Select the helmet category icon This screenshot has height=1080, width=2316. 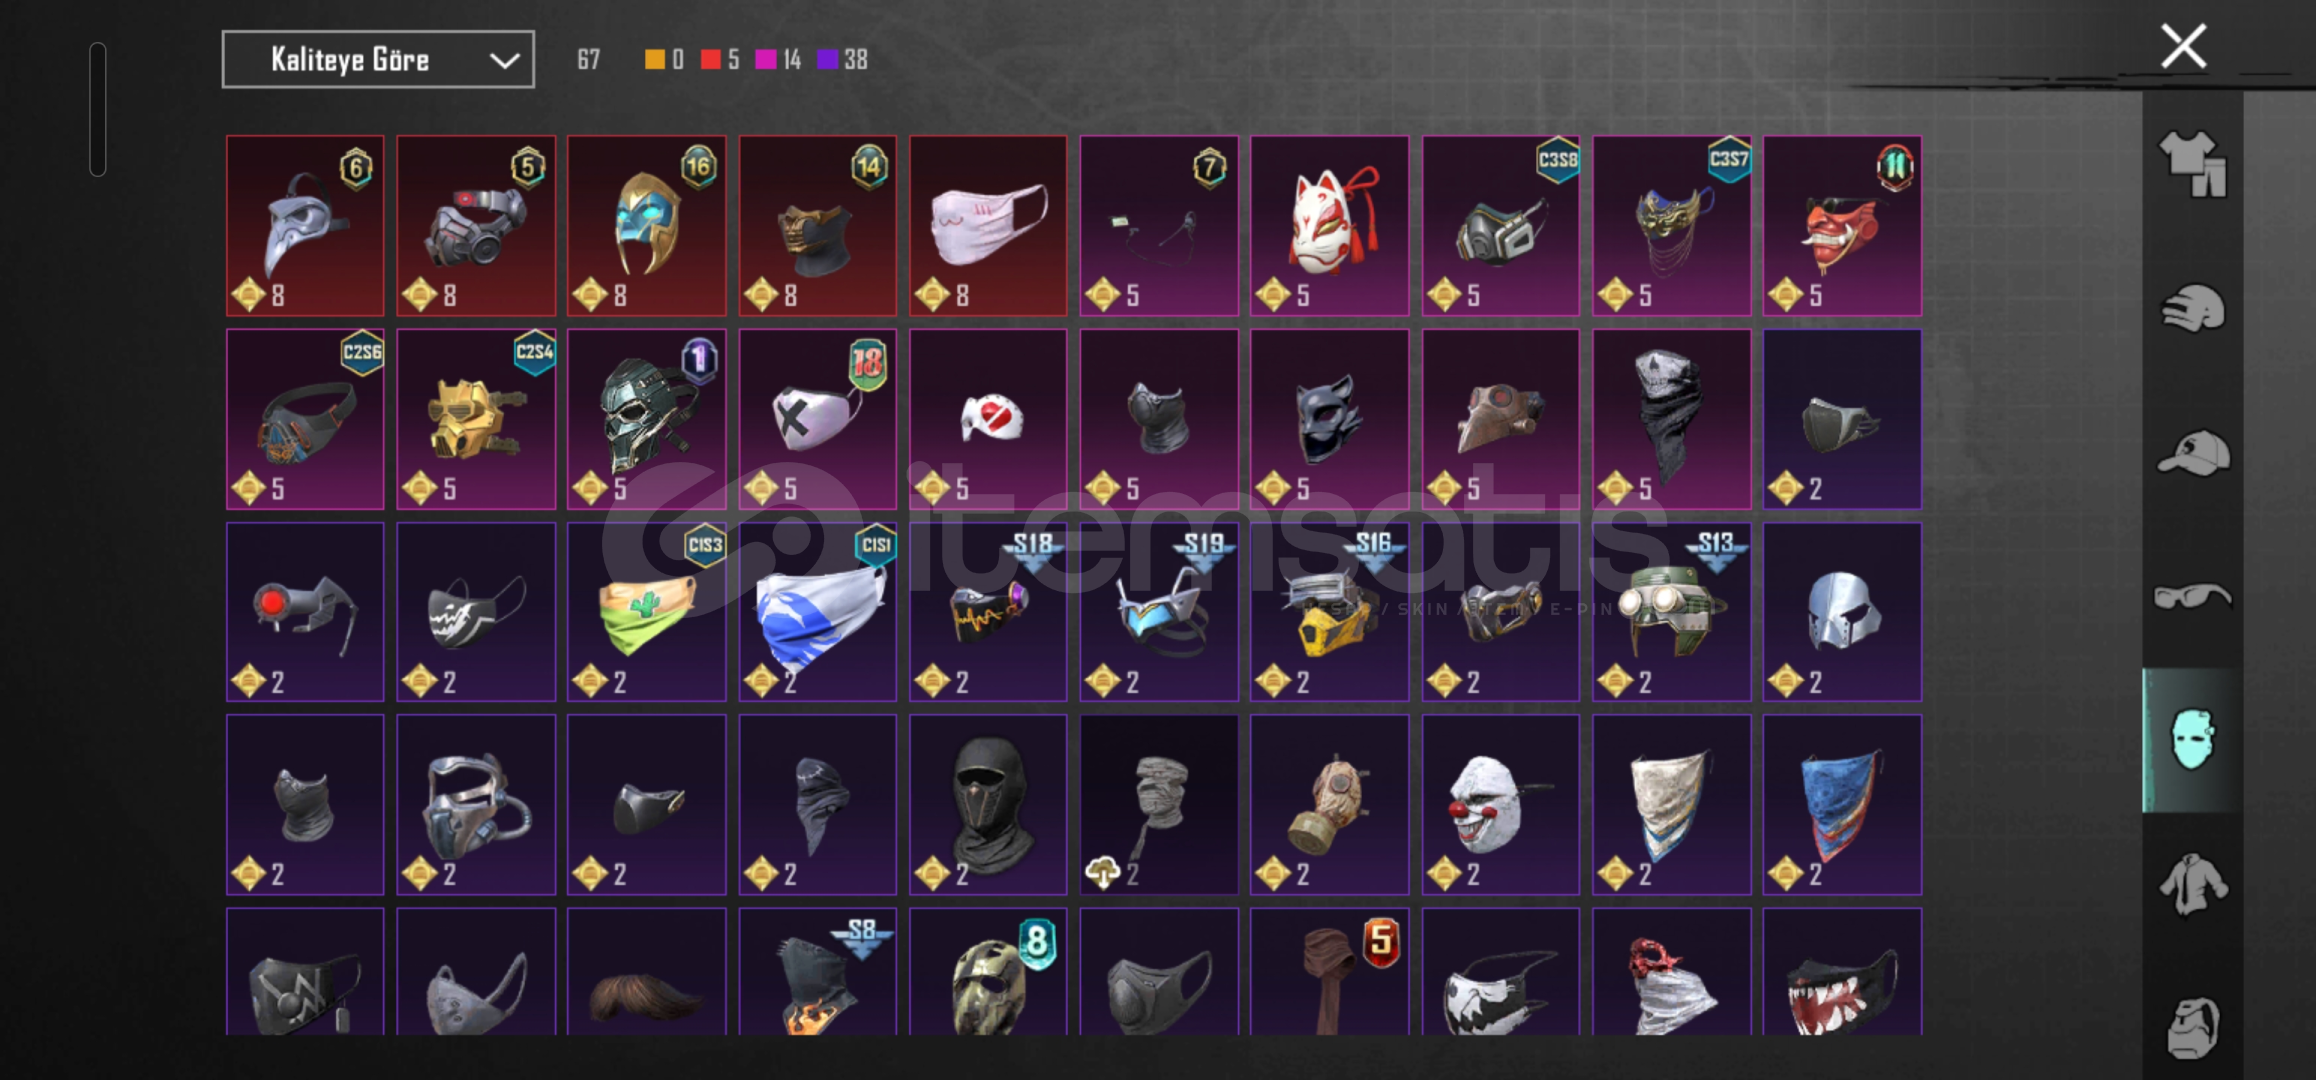coord(2193,309)
